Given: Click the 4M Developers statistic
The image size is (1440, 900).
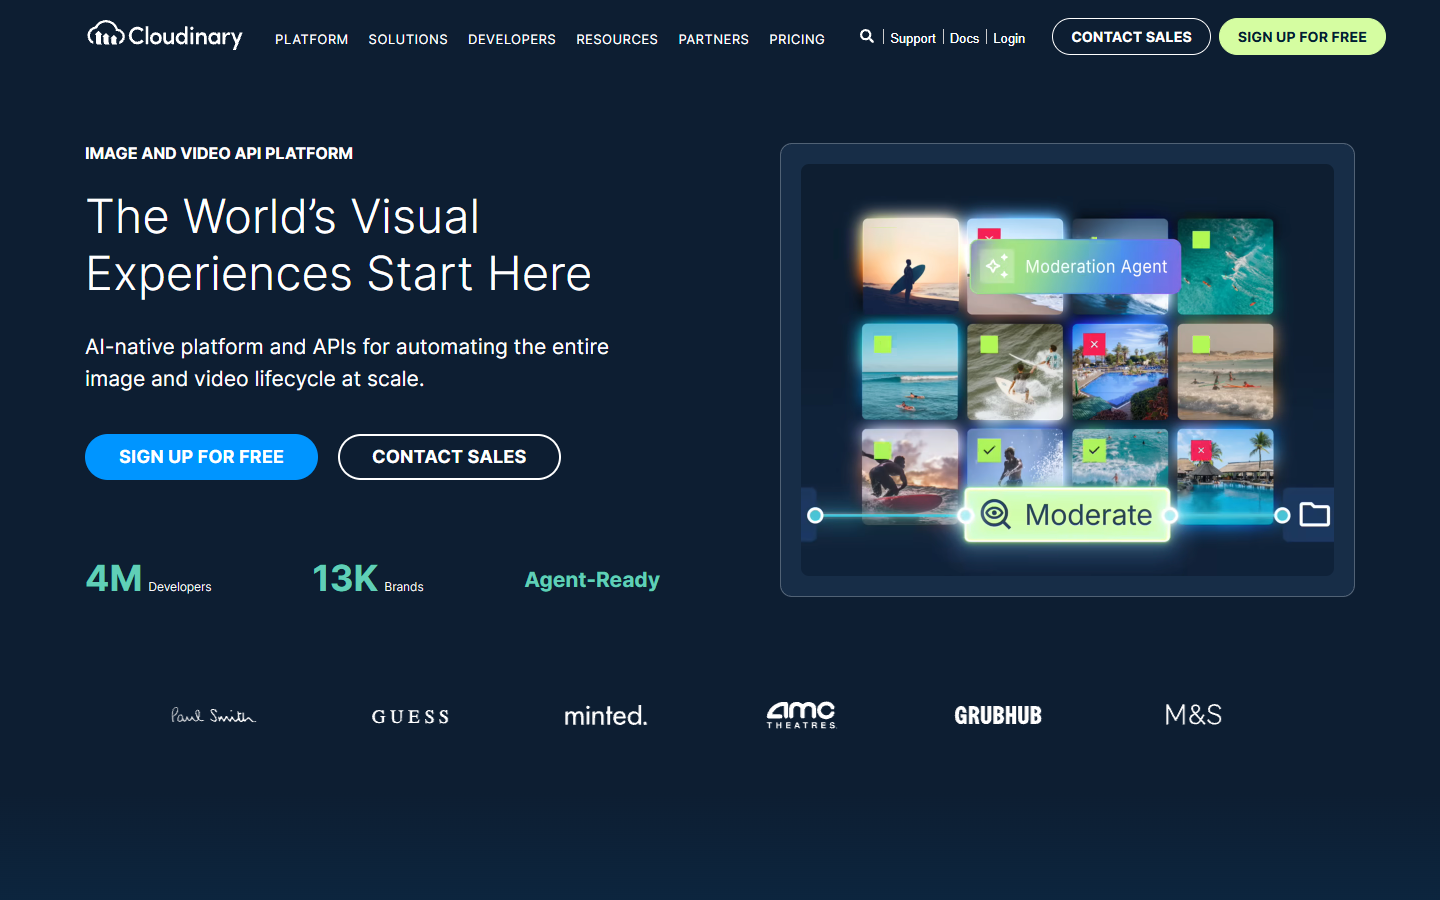Looking at the screenshot, I should tap(148, 579).
